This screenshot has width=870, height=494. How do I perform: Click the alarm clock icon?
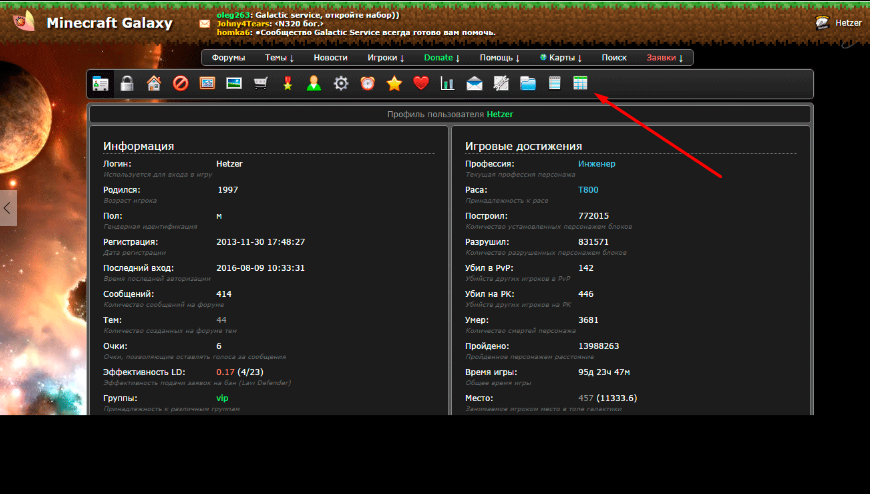(367, 84)
